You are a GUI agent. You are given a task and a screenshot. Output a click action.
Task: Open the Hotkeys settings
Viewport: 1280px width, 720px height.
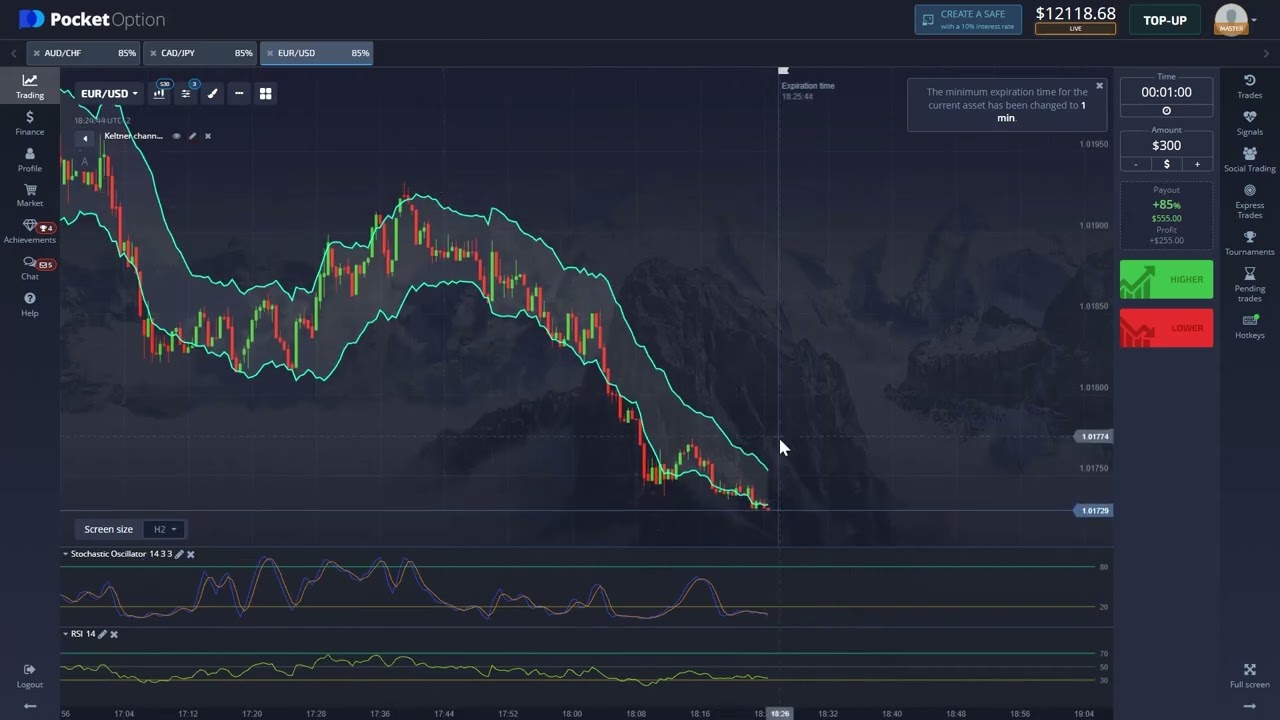tap(1249, 326)
